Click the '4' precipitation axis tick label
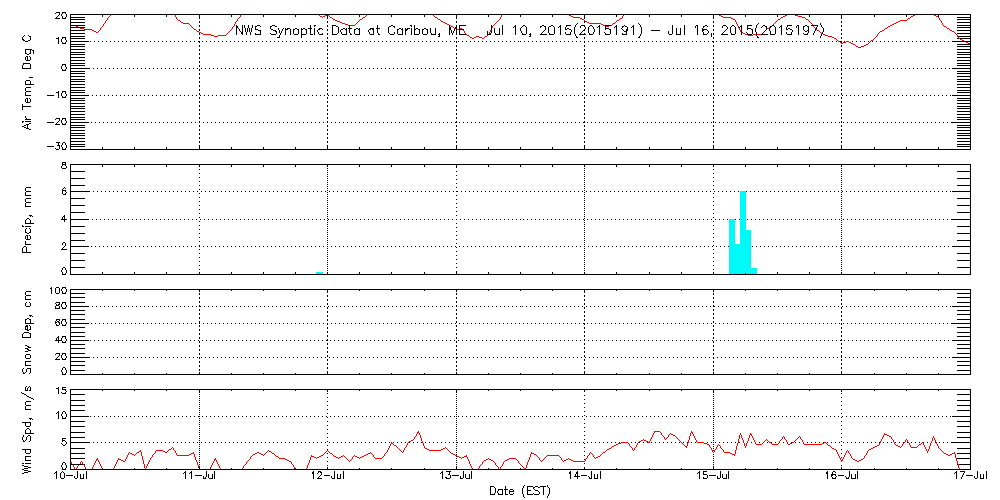The width and height of the screenshot is (1000, 500). (x=62, y=219)
